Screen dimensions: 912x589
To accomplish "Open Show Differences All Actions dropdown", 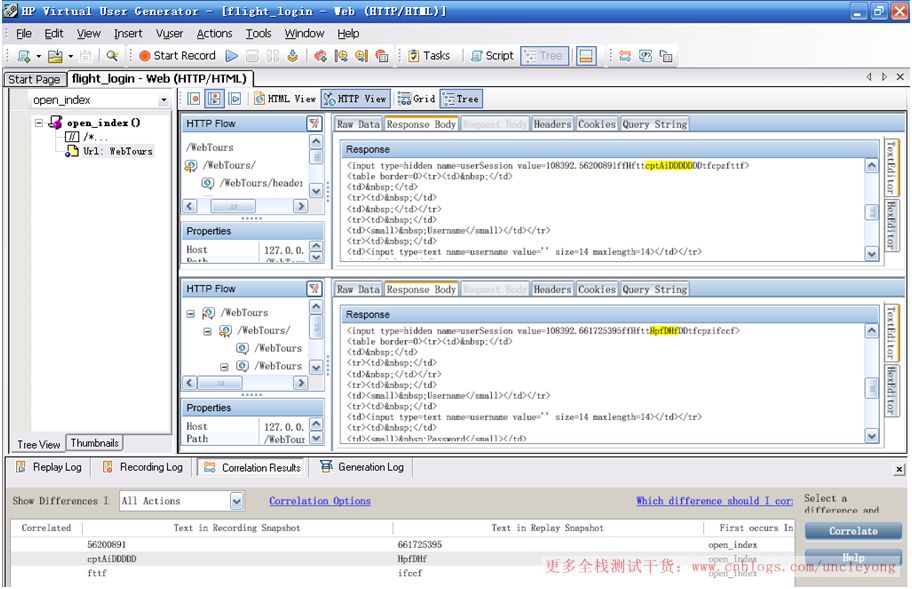I will [236, 501].
